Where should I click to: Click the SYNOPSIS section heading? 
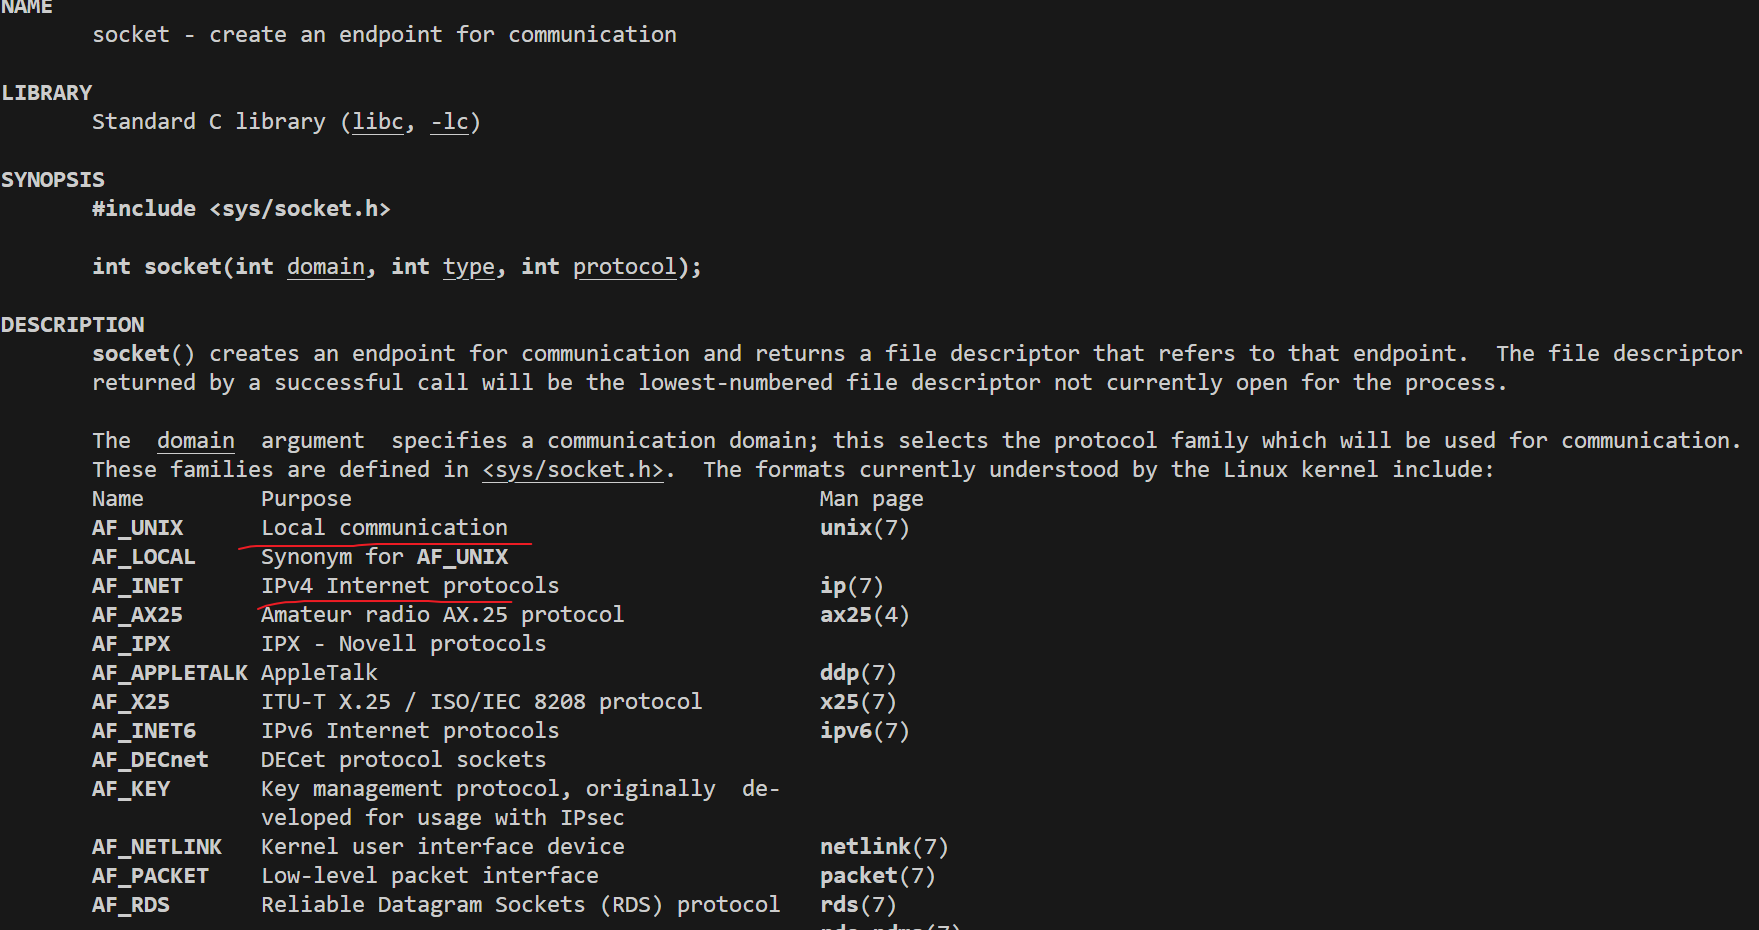click(53, 180)
